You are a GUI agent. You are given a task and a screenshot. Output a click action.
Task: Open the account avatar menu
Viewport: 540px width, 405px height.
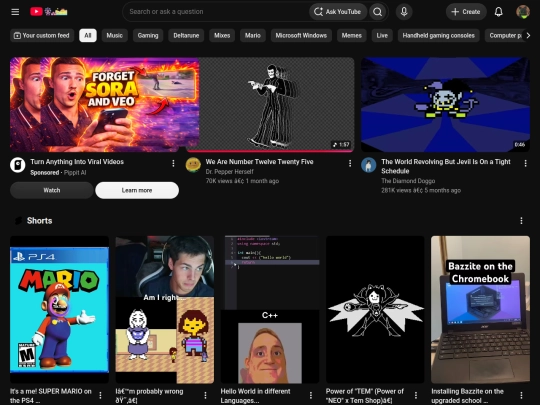pyautogui.click(x=522, y=12)
